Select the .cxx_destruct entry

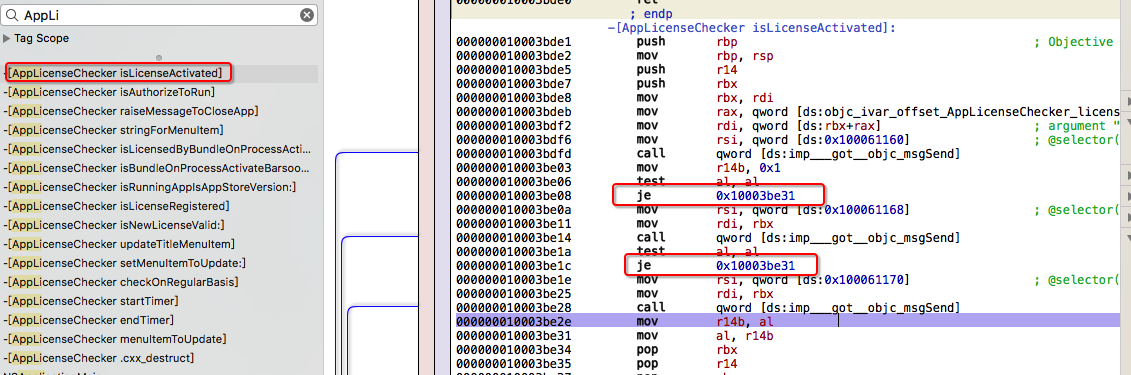click(x=98, y=358)
